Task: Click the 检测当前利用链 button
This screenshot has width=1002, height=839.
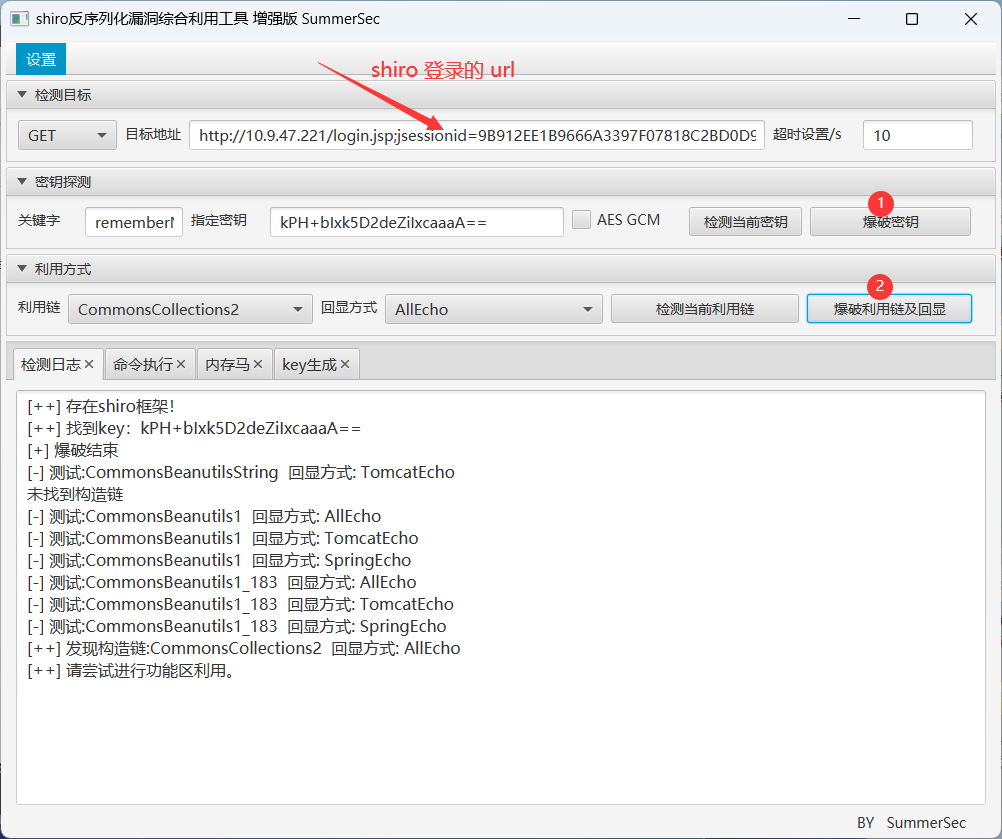Action: click(x=705, y=309)
